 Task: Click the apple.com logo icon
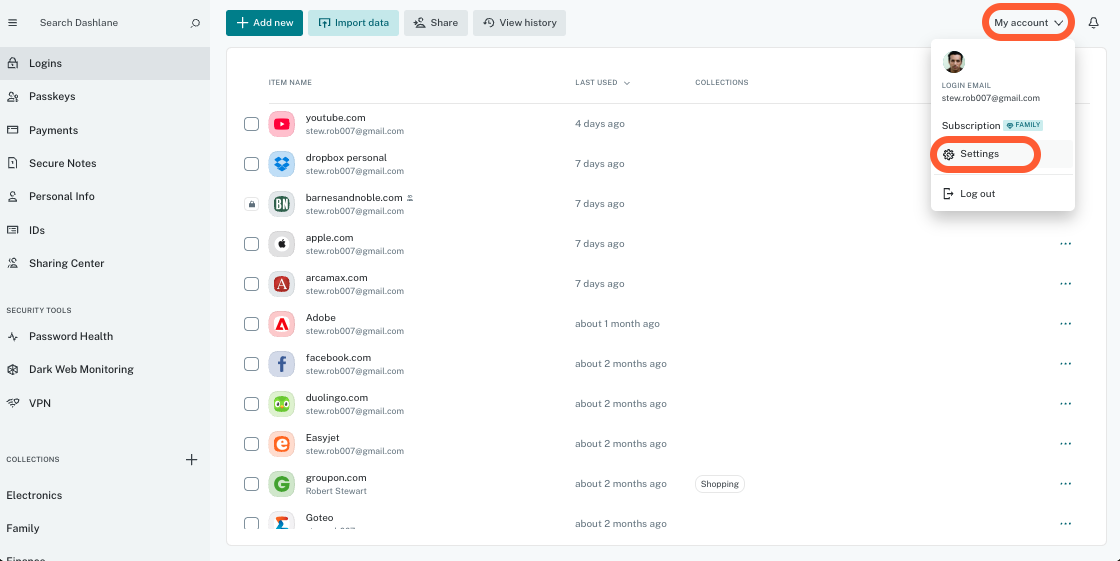(281, 244)
